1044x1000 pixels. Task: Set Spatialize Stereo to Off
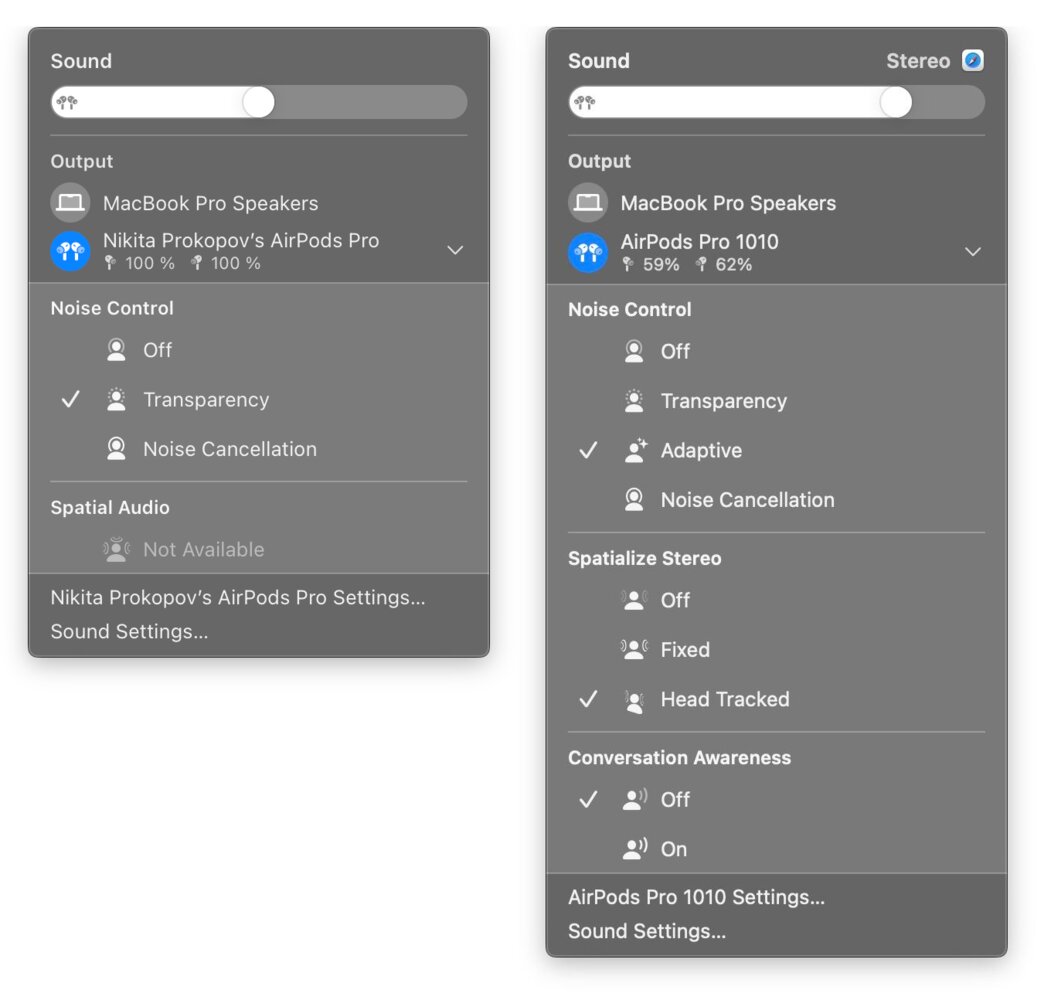(776, 600)
